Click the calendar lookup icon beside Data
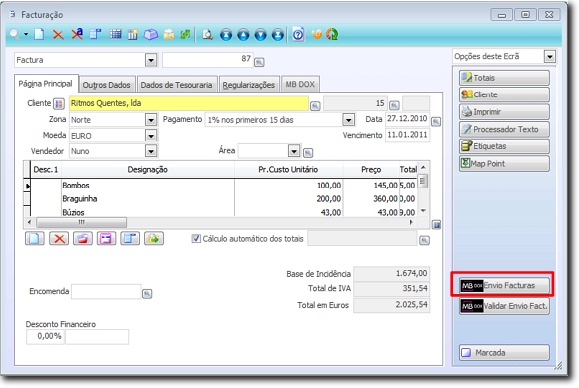The height and width of the screenshot is (388, 579). coord(436,121)
